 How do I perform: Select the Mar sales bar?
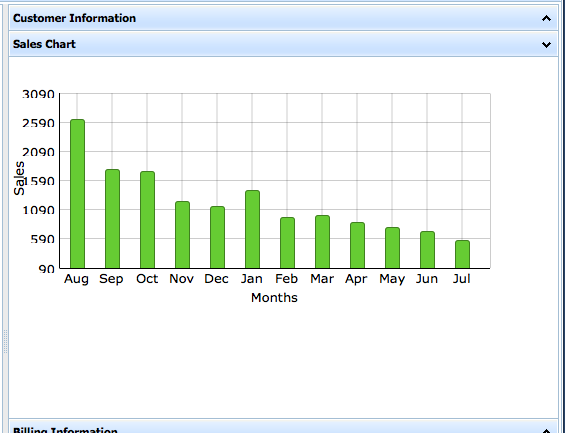[x=322, y=242]
